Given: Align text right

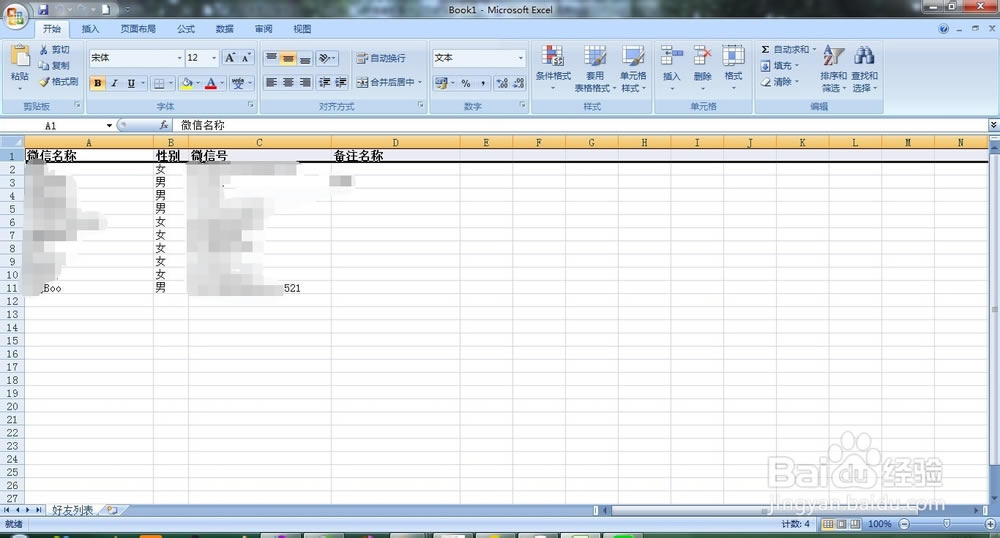Looking at the screenshot, I should point(305,82).
